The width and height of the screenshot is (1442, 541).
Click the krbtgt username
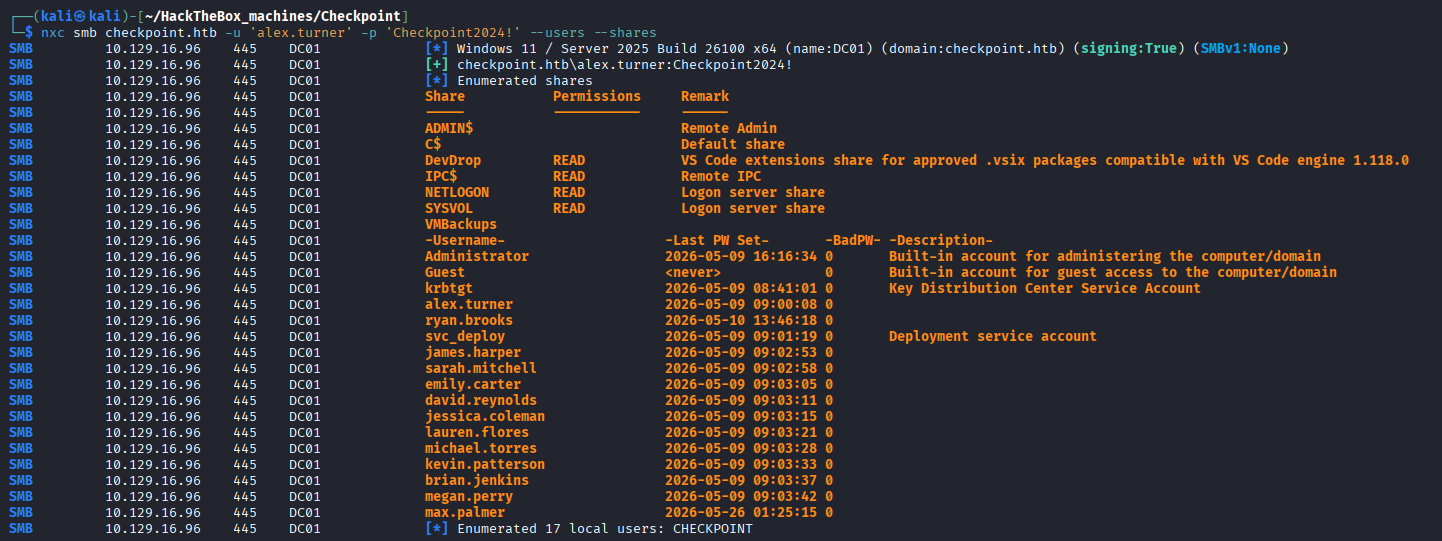click(x=449, y=288)
